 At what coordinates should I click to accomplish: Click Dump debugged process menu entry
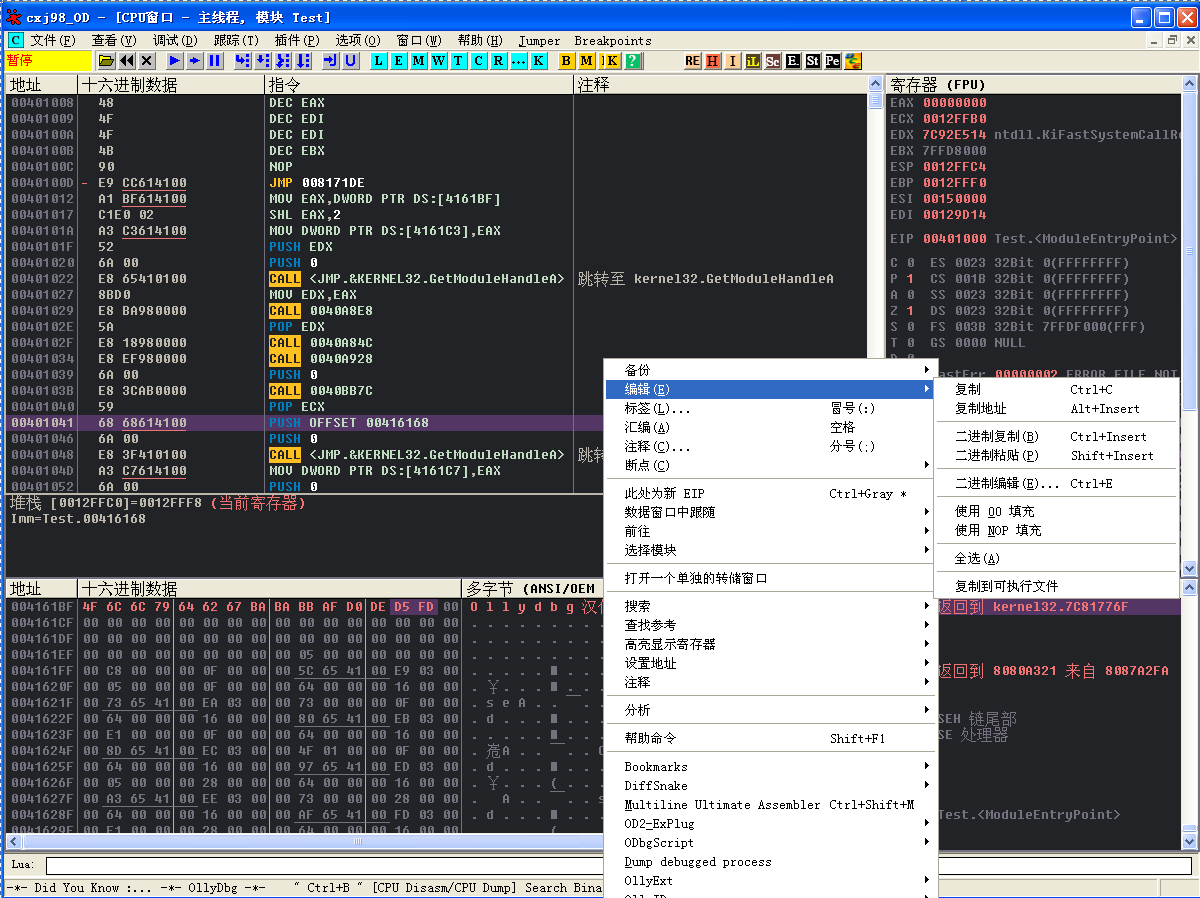click(x=770, y=862)
